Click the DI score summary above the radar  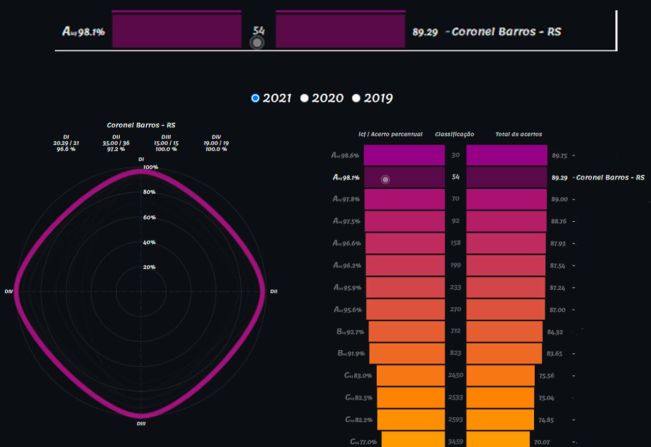pyautogui.click(x=66, y=143)
